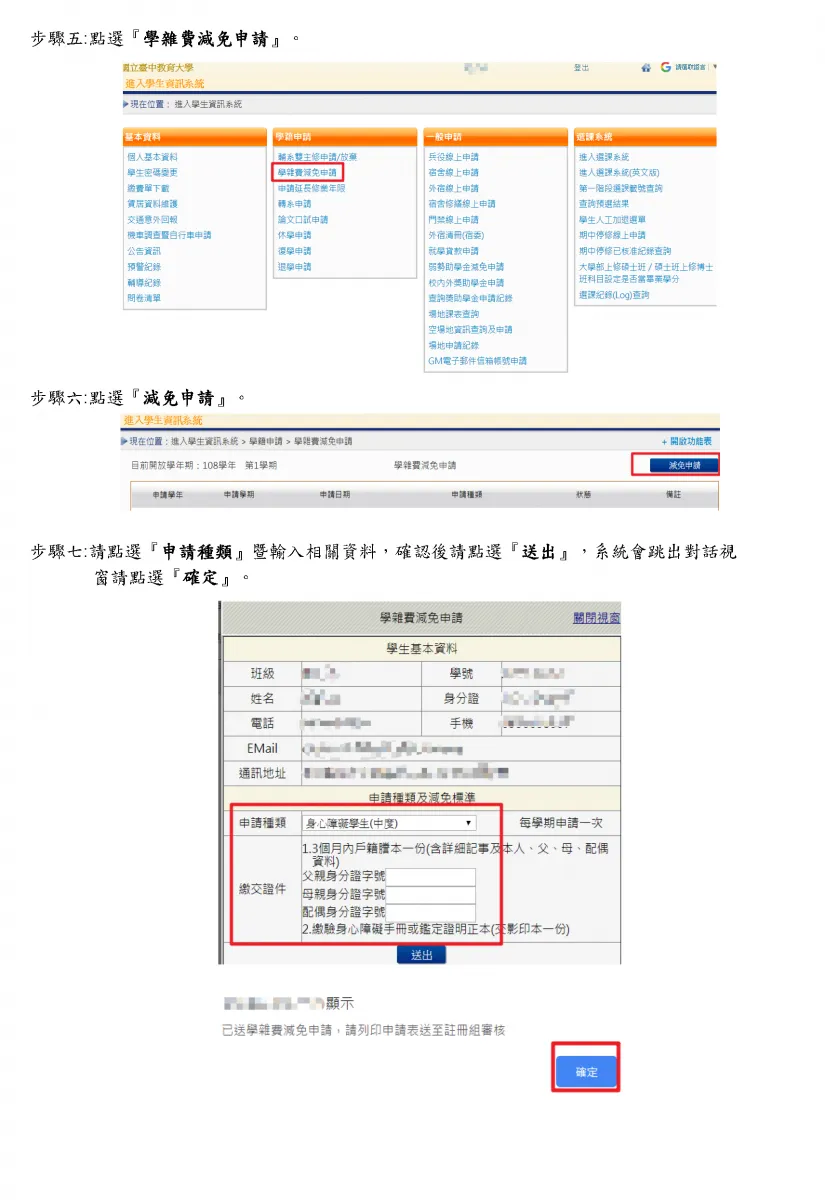Open the 申請種類 dropdown list
Viewport: 825px width, 1200px height.
click(389, 823)
